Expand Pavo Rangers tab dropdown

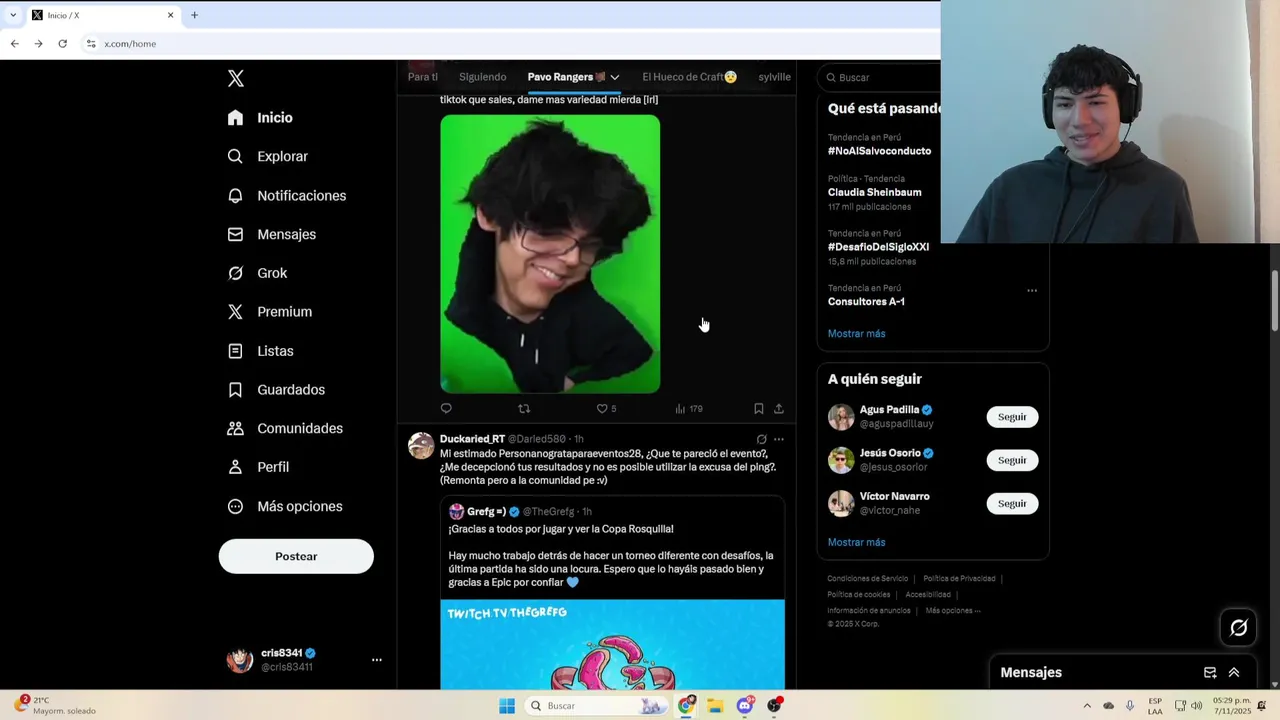coord(615,77)
